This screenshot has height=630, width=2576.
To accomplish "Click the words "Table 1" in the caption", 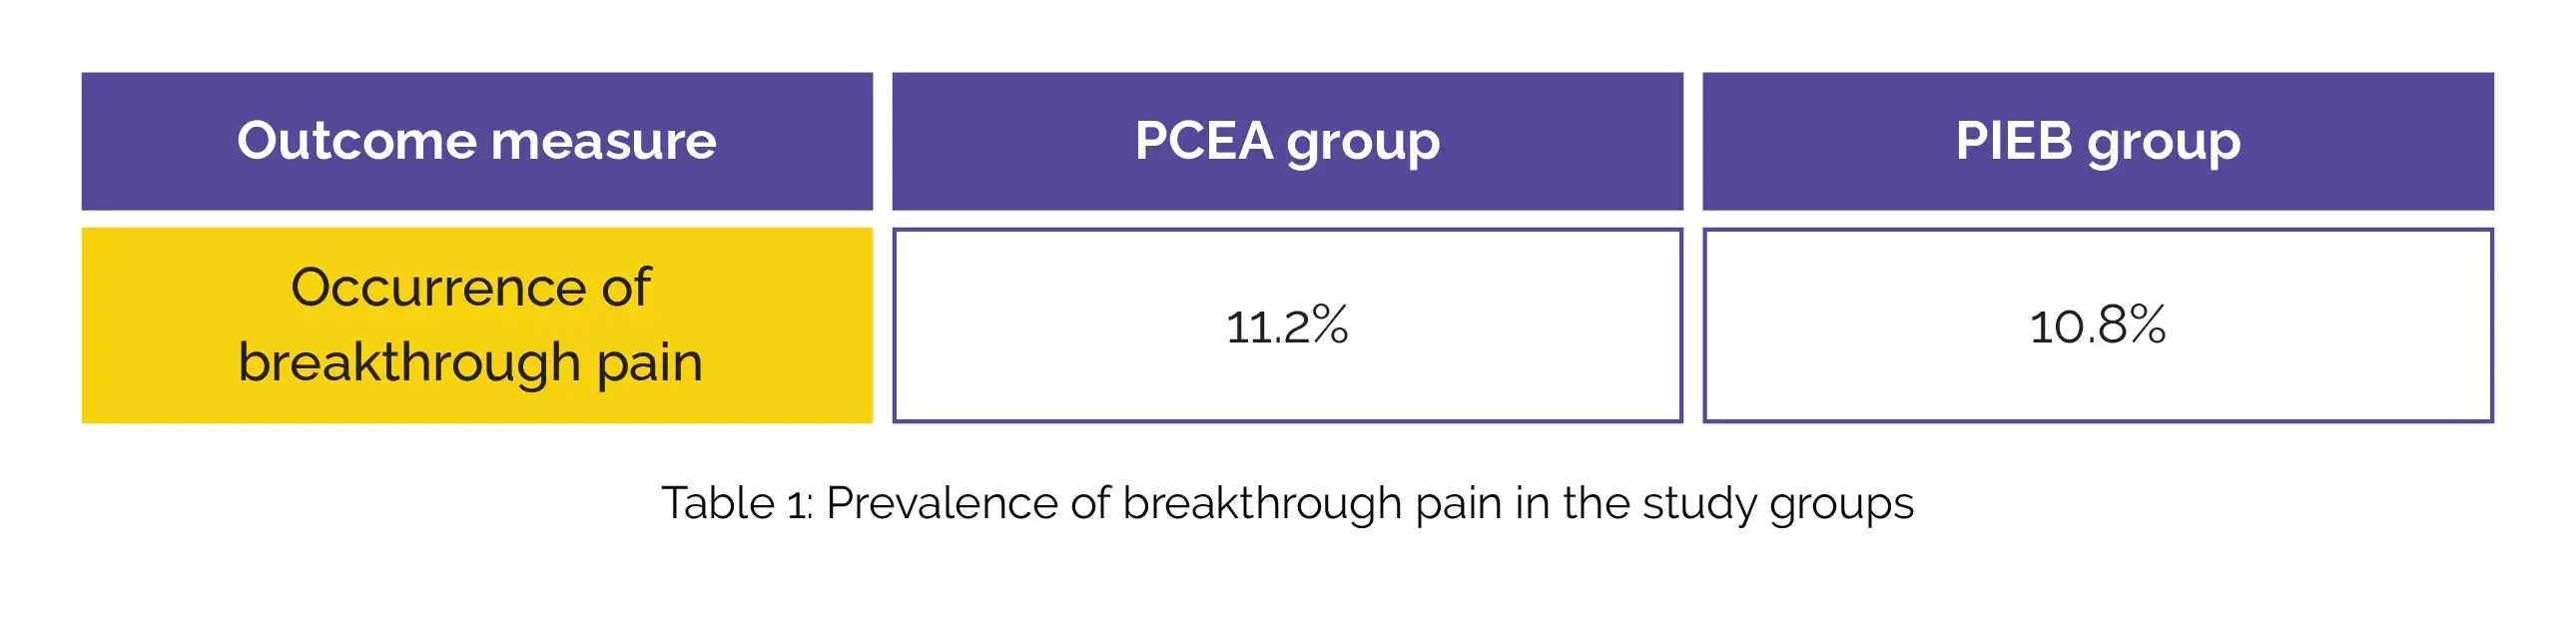I will click(x=736, y=503).
